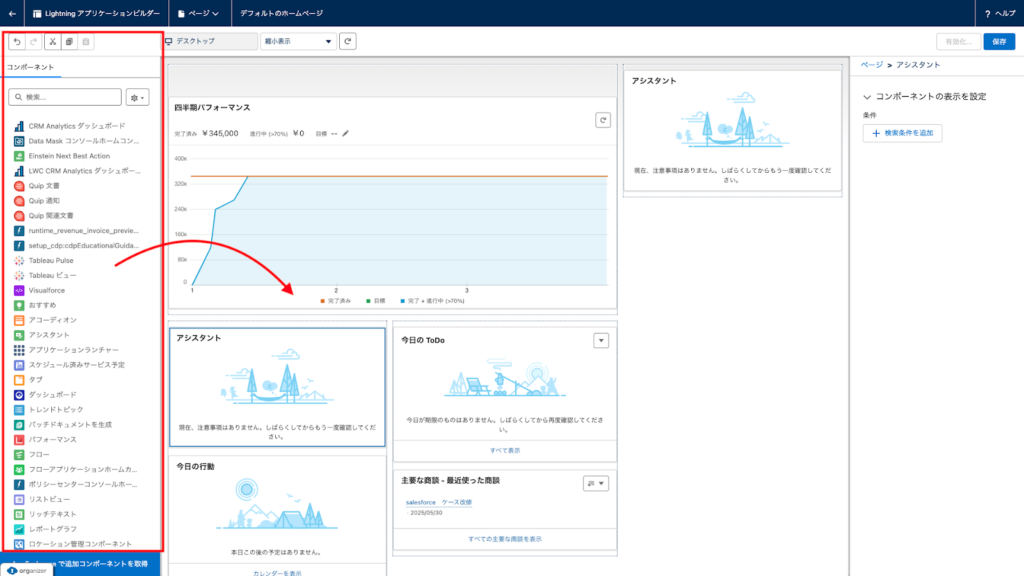1024x576 pixels.
Task: Select the Einstein Next Best Action icon
Action: [x=19, y=156]
